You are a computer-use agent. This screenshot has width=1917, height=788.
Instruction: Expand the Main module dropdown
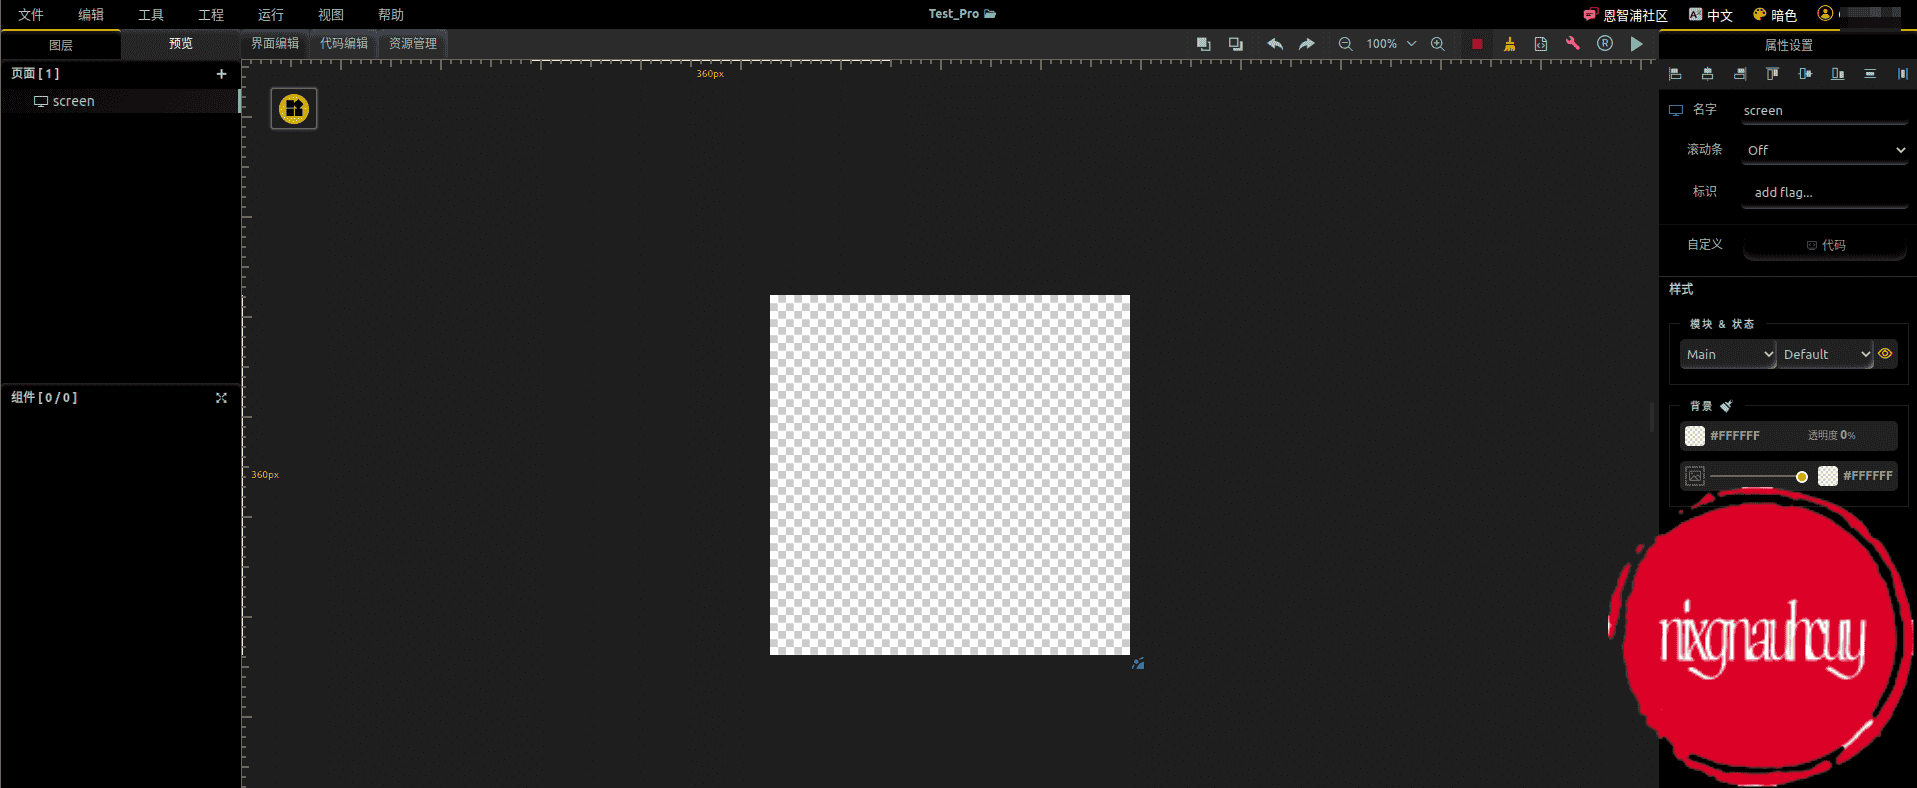(x=1728, y=355)
